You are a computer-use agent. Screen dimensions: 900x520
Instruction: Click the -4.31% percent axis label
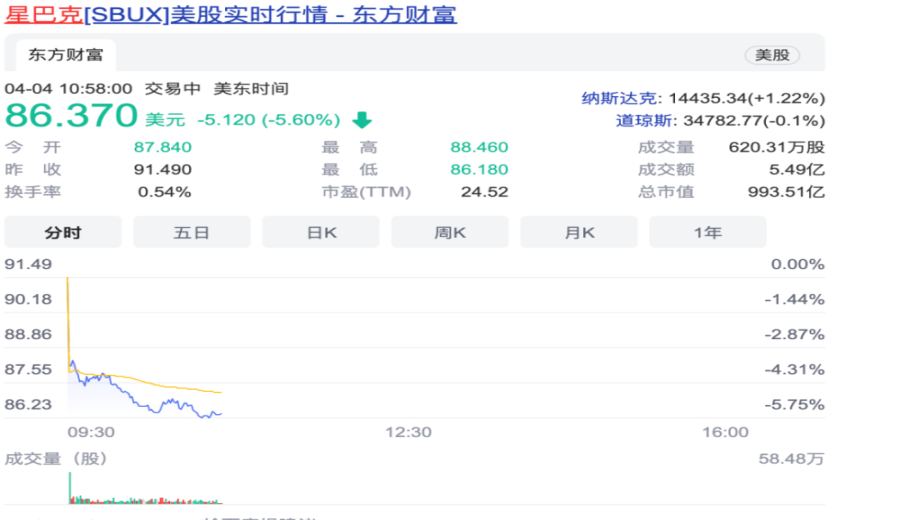(794, 369)
